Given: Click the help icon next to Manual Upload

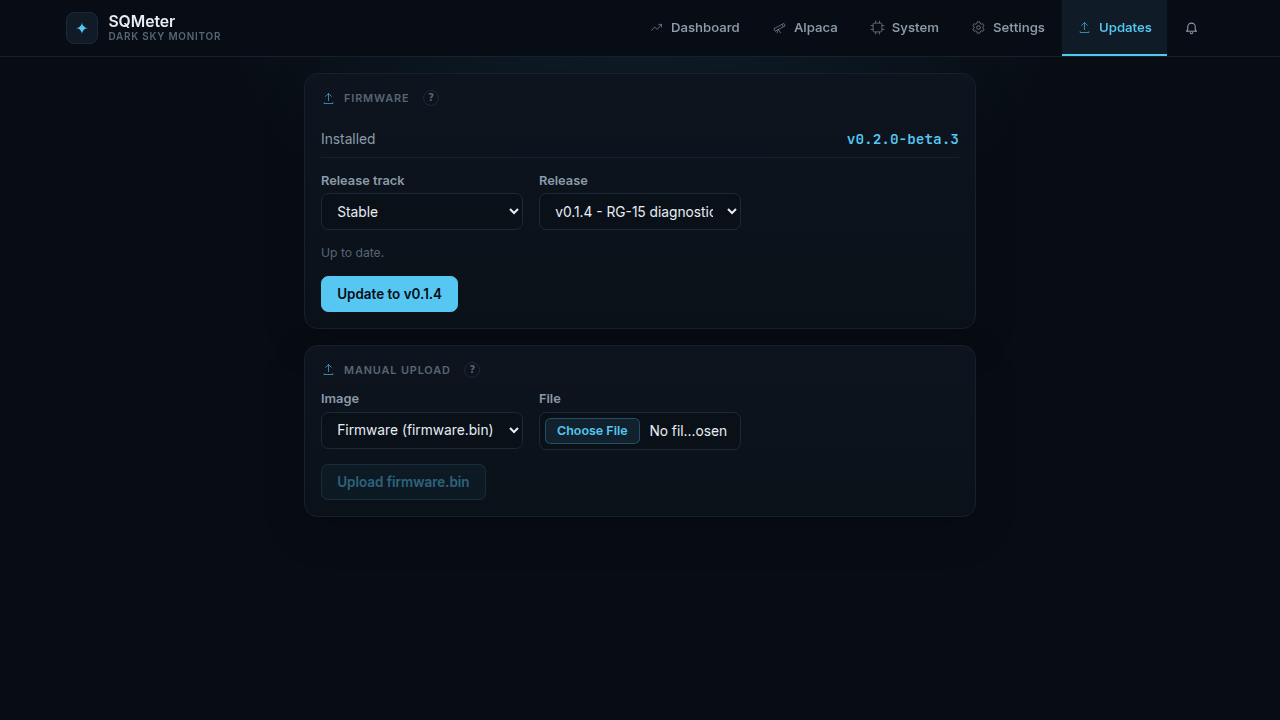Looking at the screenshot, I should click(472, 370).
